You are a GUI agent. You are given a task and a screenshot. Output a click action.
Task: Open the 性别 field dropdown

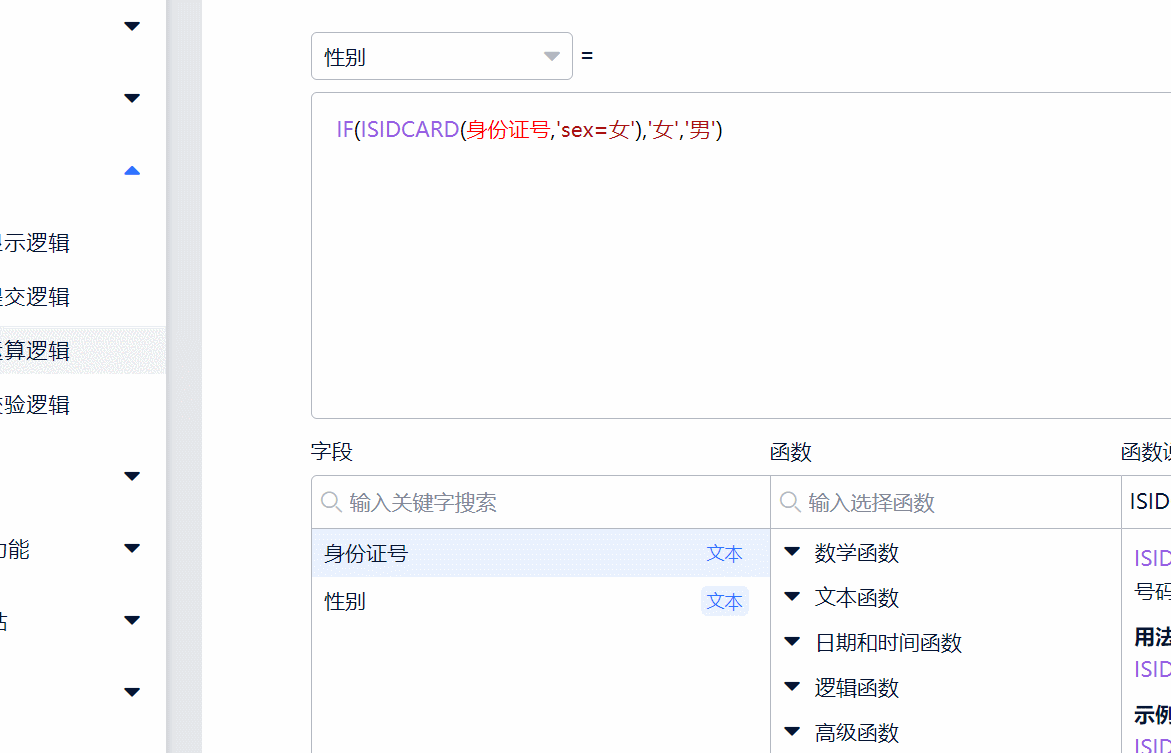tap(441, 57)
